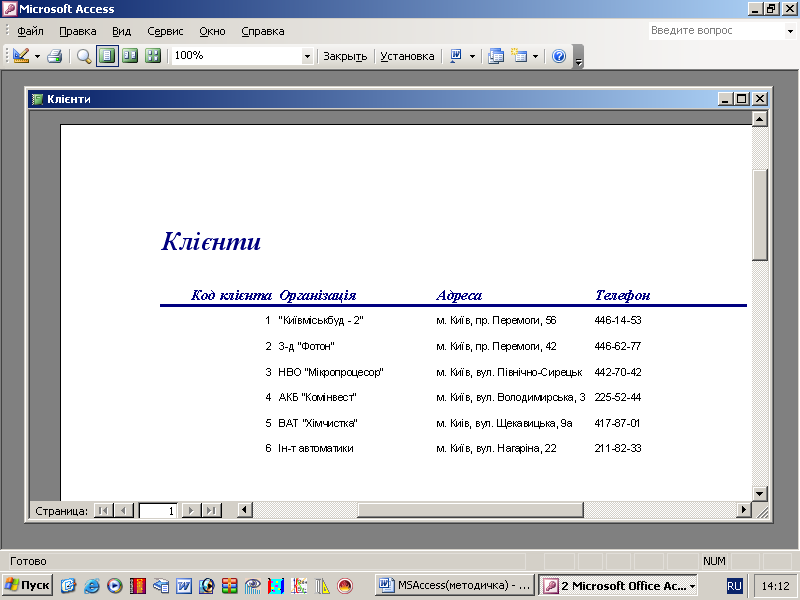The image size is (800, 600).
Task: Switch to MSAccess(методичка) Word taskbar button
Action: 455,585
